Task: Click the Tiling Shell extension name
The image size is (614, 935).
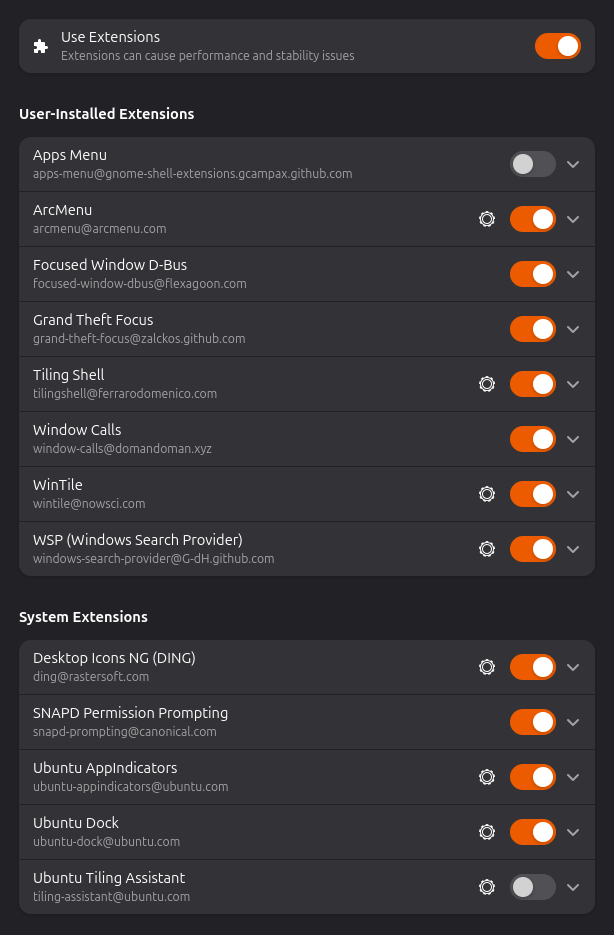Action: (69, 375)
